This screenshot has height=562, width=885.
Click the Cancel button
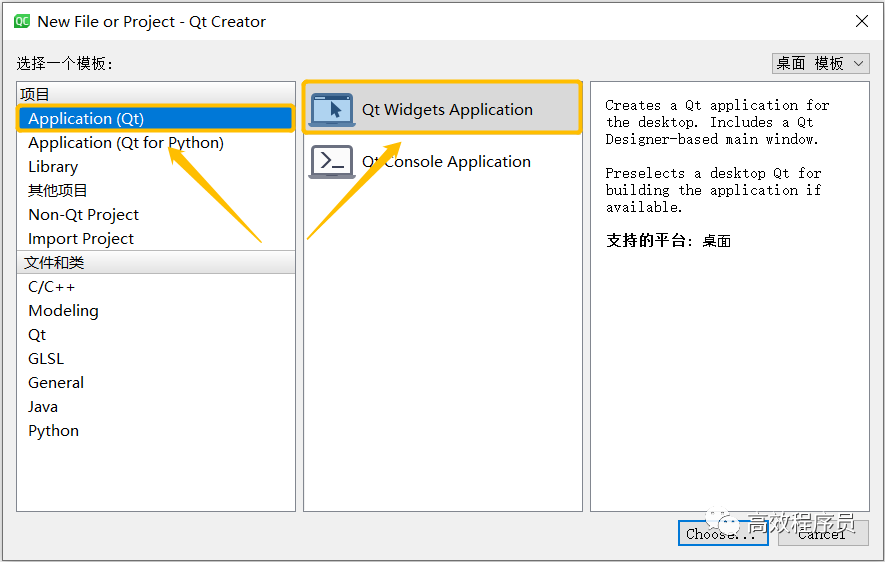(x=823, y=533)
